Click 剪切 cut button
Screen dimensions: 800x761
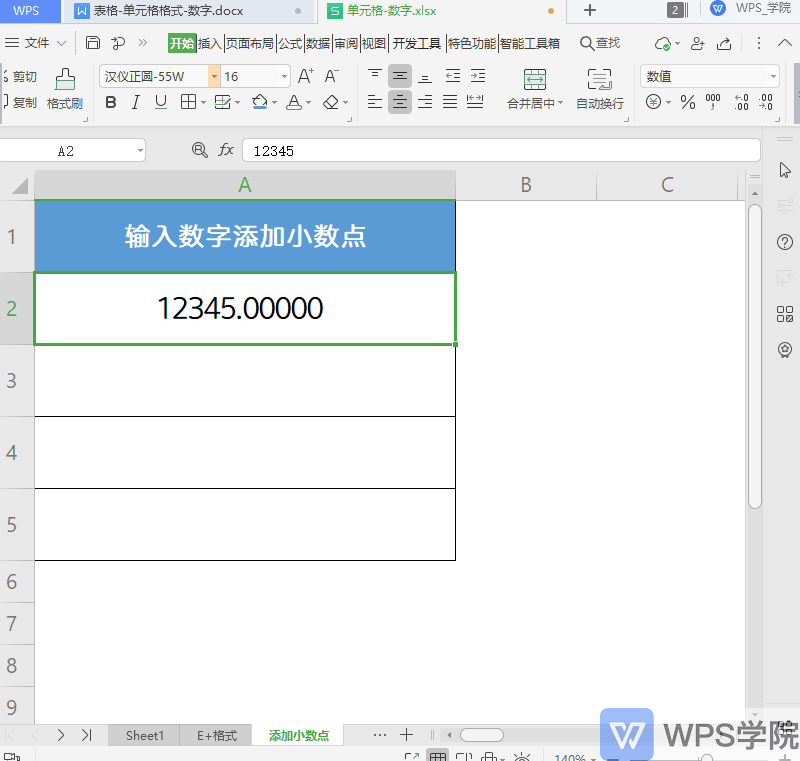(20, 77)
